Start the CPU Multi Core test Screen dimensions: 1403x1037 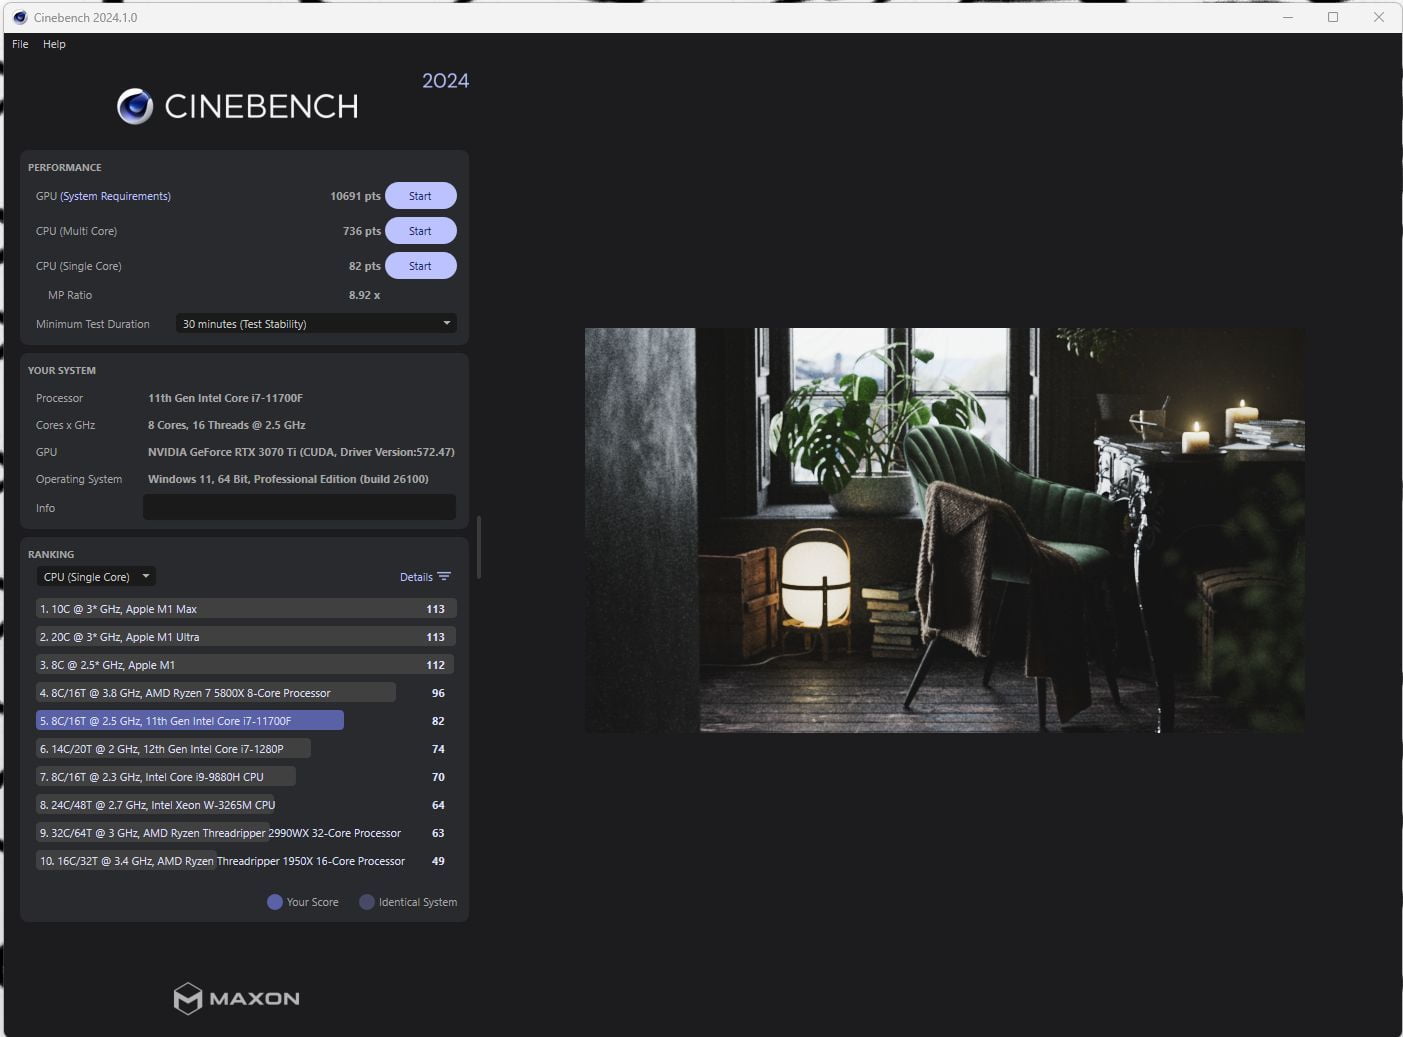click(421, 231)
